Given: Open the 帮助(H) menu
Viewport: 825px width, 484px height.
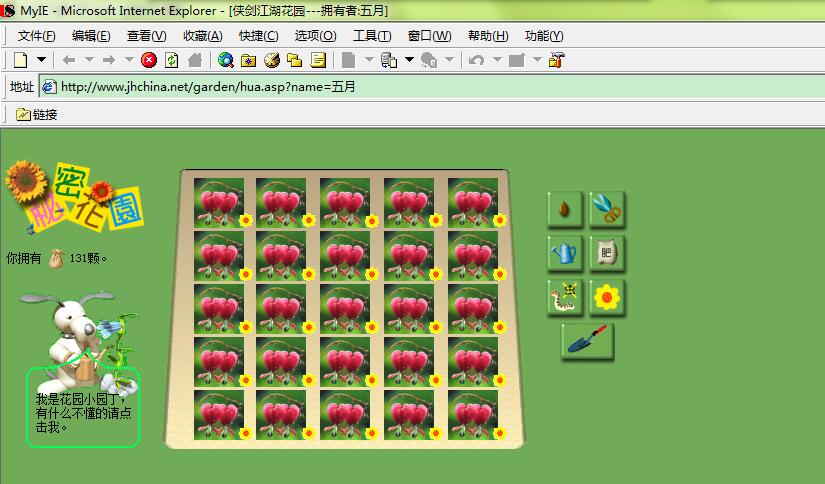Looking at the screenshot, I should tap(488, 36).
